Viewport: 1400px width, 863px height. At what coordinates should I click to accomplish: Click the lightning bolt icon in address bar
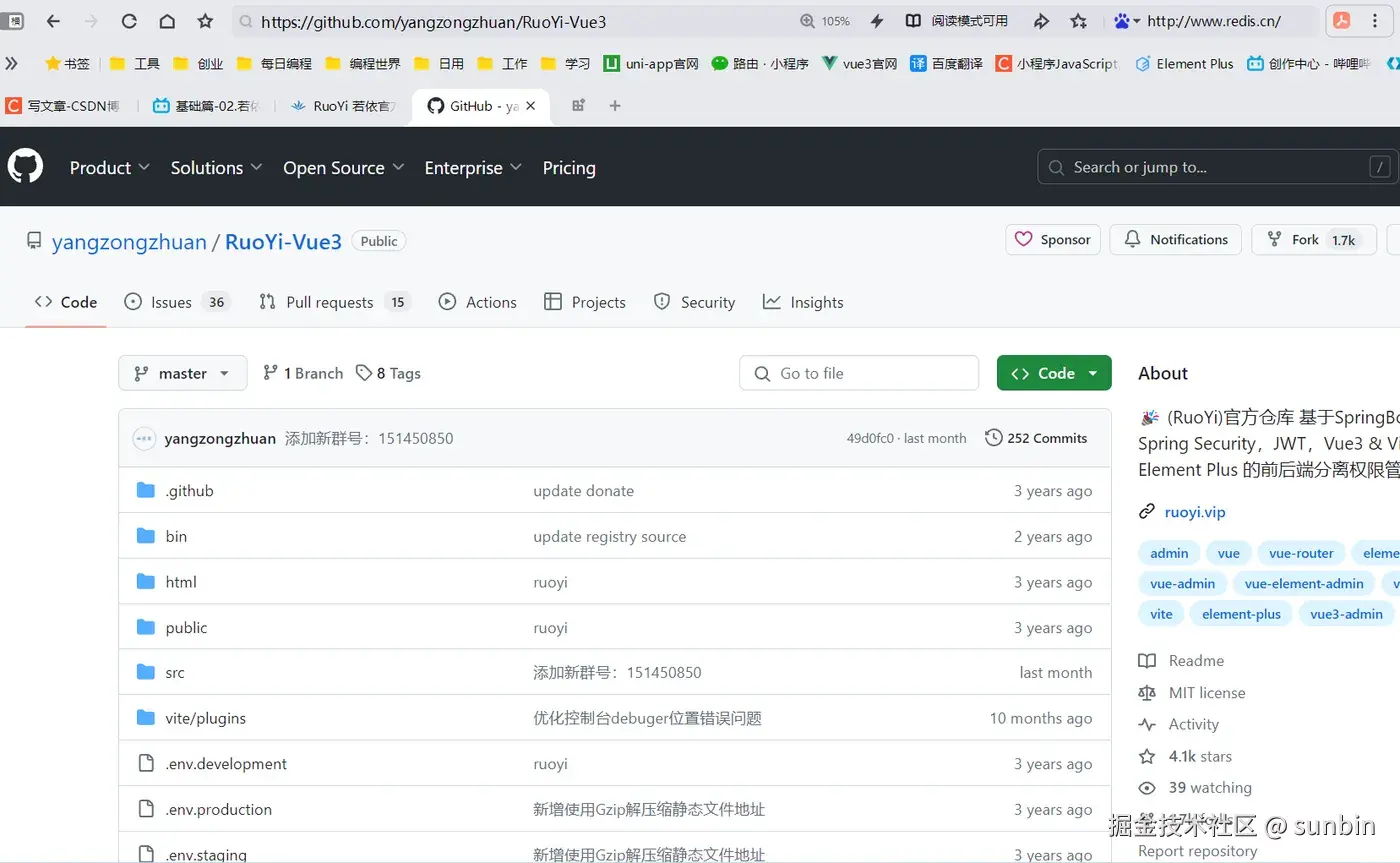click(x=877, y=21)
